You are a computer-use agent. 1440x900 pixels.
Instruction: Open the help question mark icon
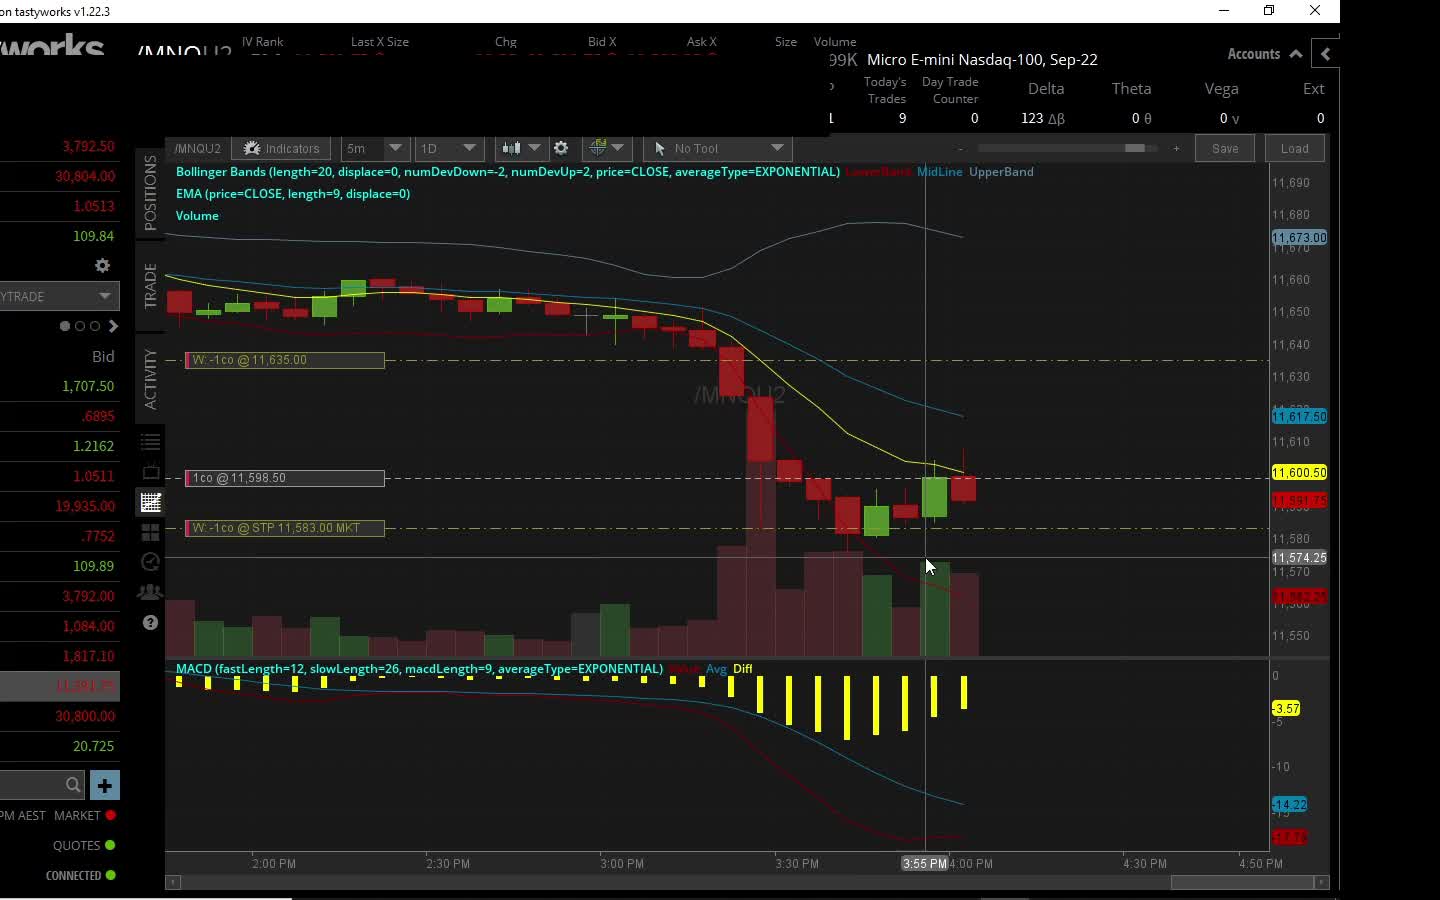pyautogui.click(x=151, y=622)
